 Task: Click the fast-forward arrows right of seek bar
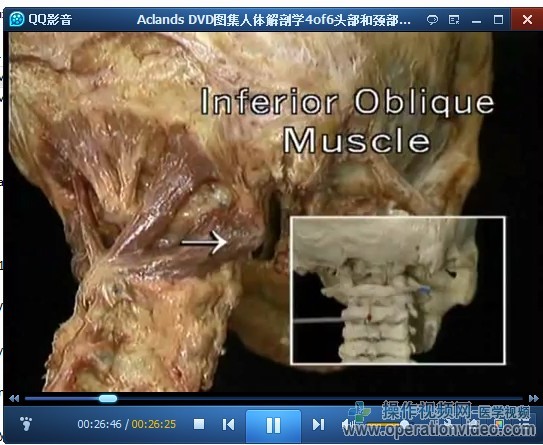click(534, 398)
